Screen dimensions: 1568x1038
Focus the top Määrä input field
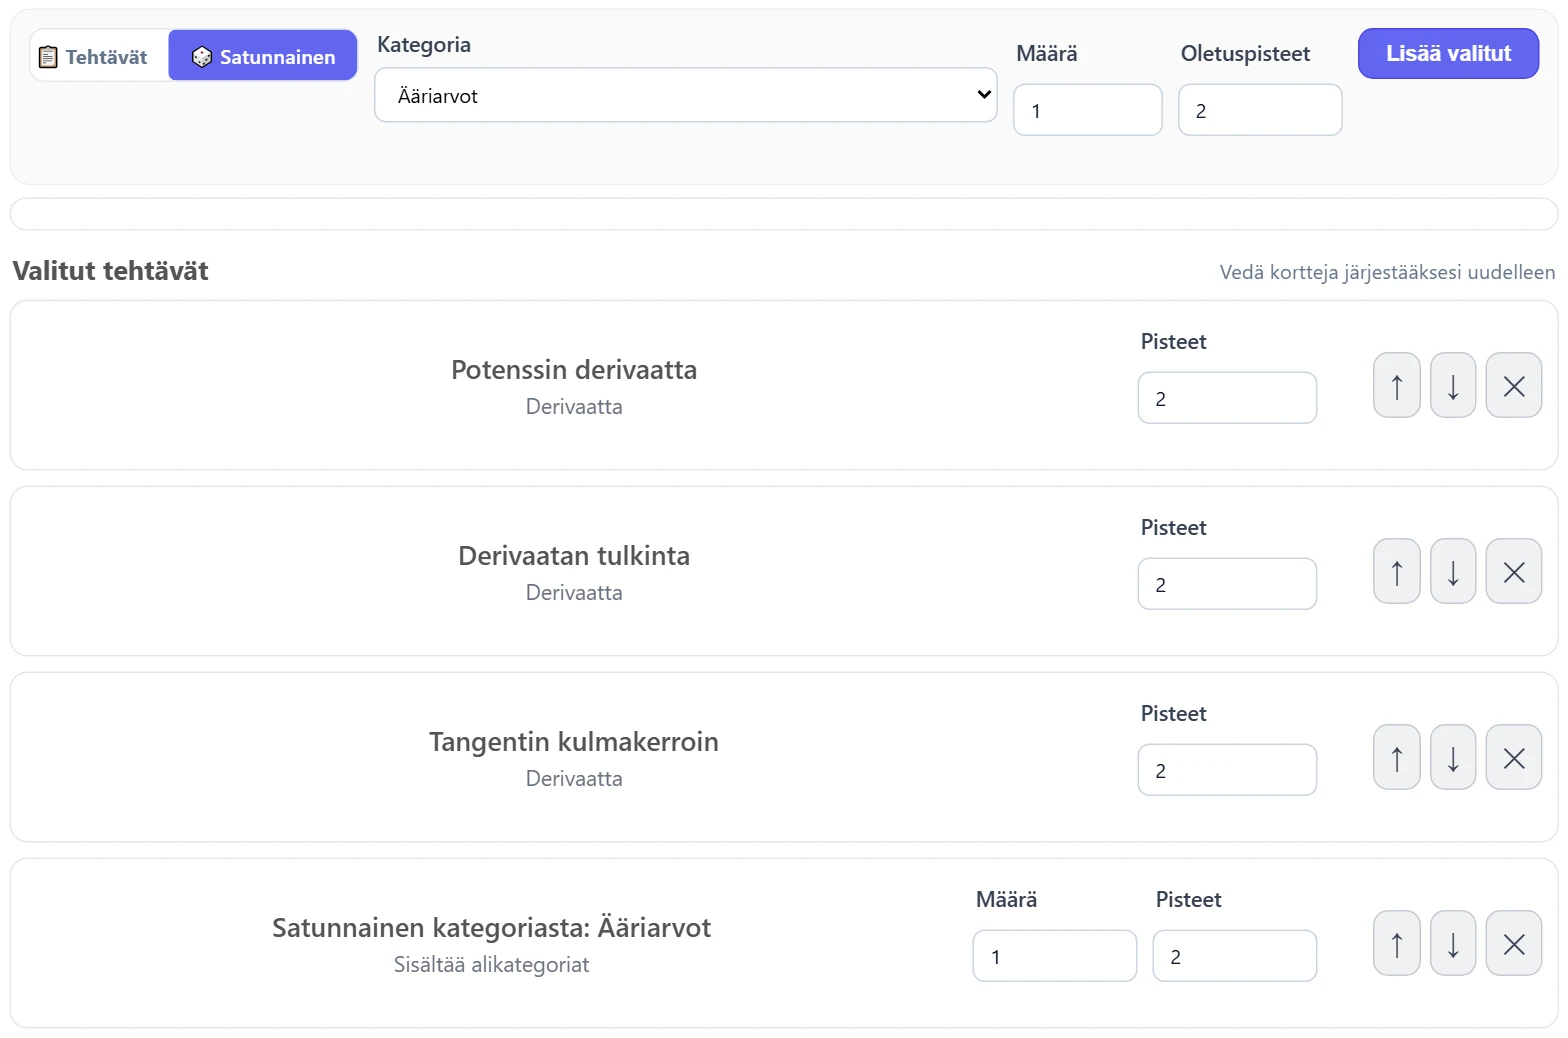pyautogui.click(x=1088, y=110)
